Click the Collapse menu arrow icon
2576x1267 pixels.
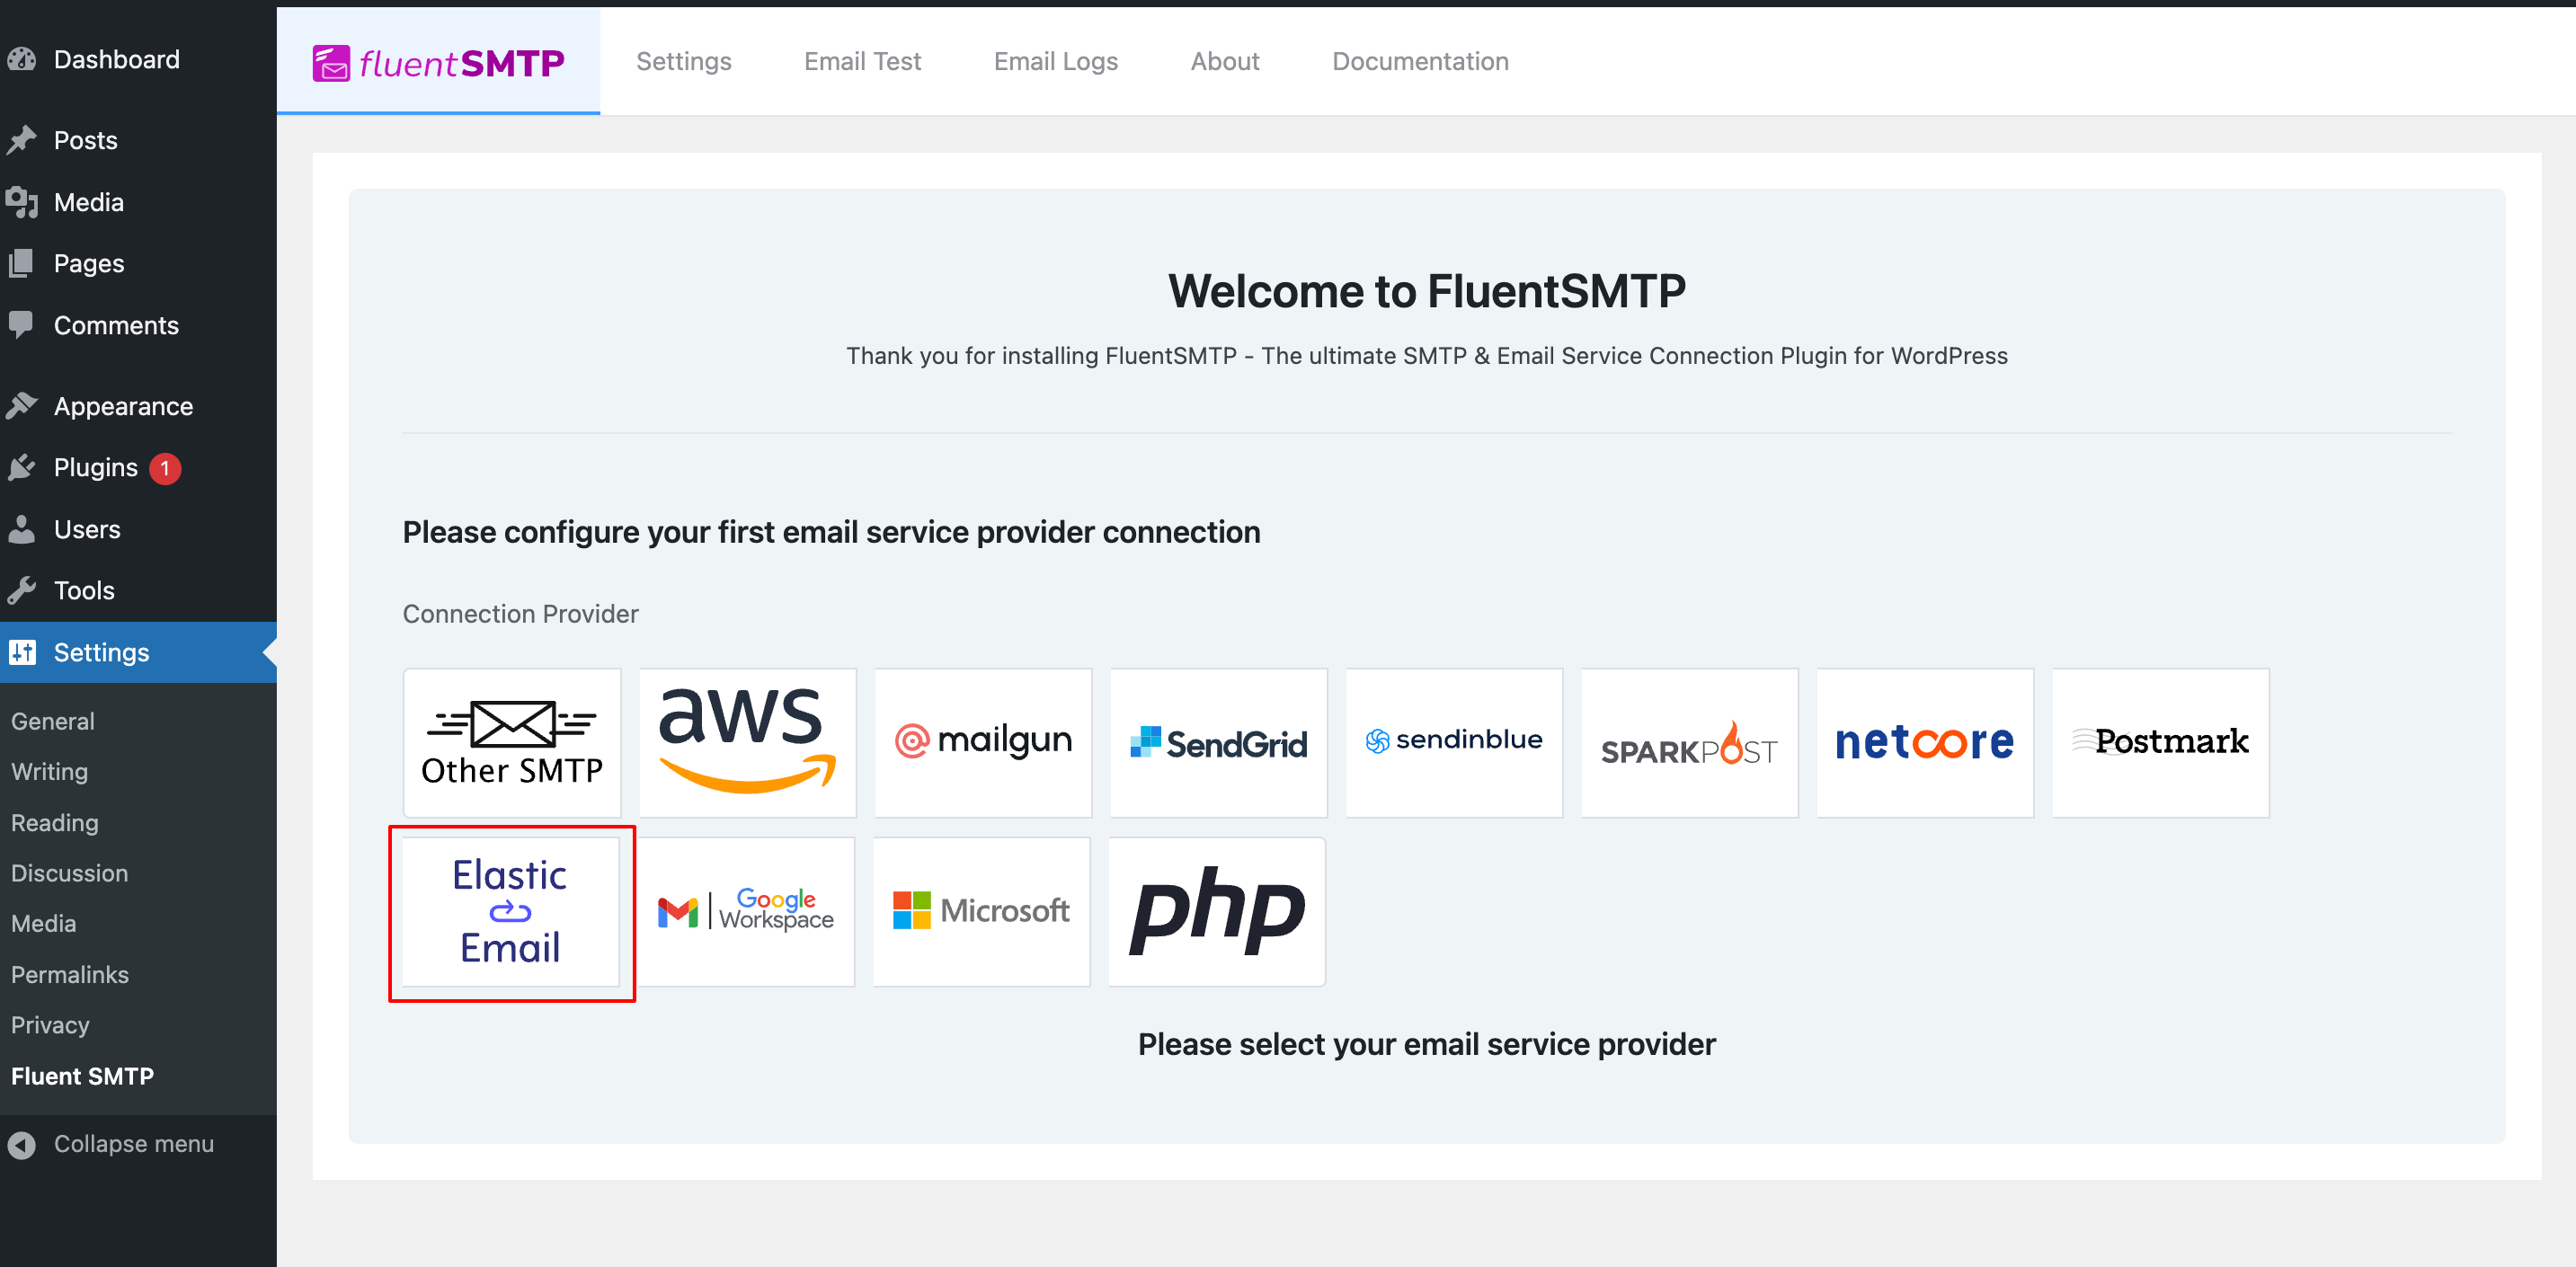[x=21, y=1145]
